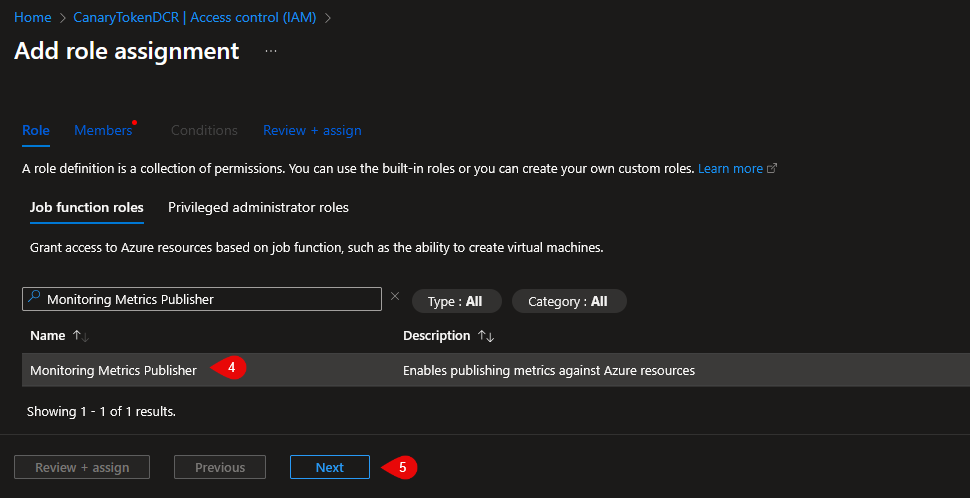Click the Showing 1 - 1 of 1 results text
The image size is (970, 498).
click(x=101, y=411)
